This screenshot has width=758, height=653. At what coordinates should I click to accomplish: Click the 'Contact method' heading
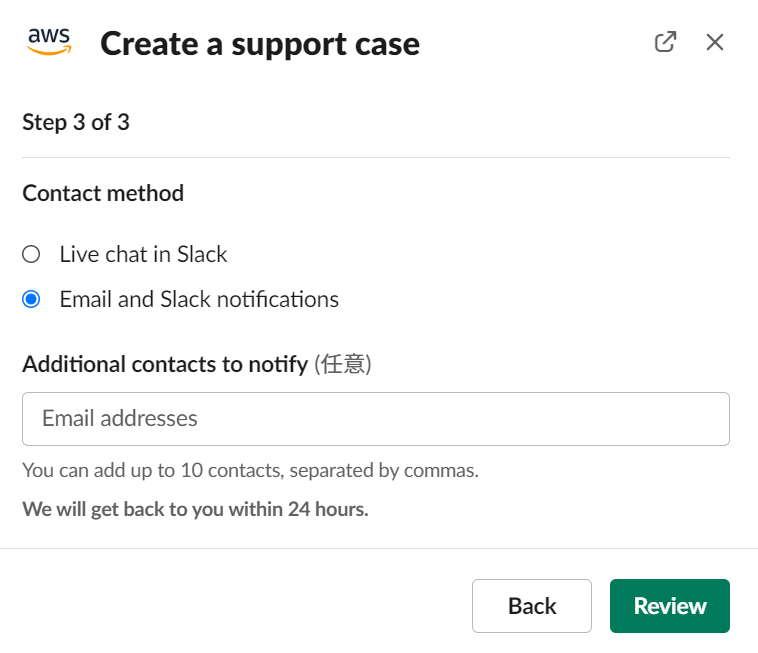(103, 193)
